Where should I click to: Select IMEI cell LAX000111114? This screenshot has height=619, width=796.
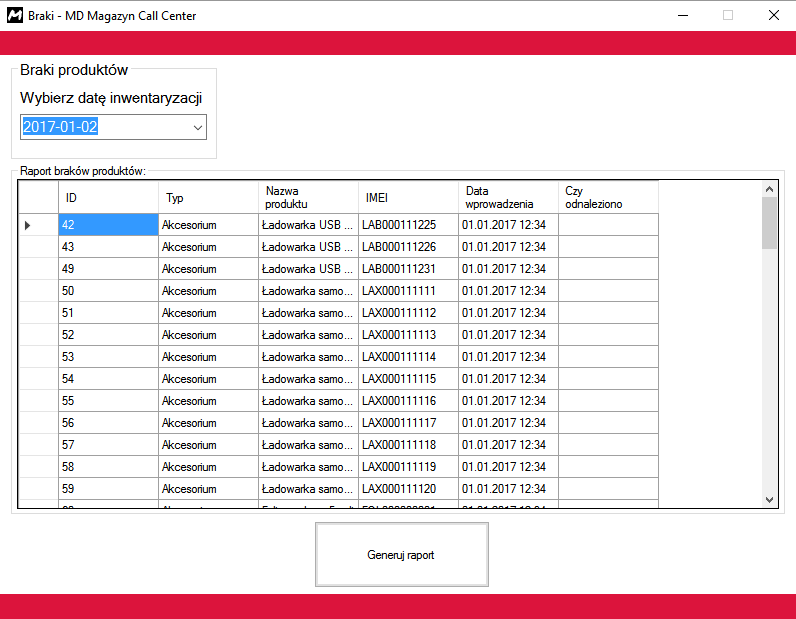(x=409, y=357)
